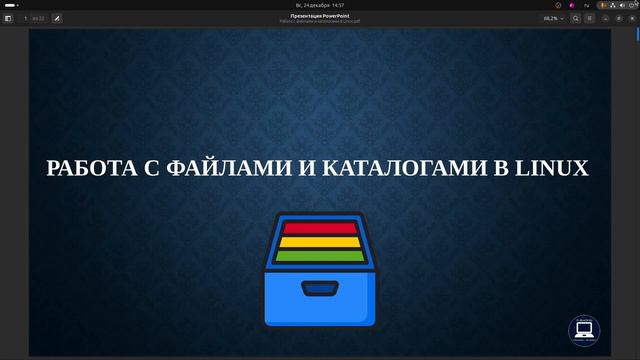Viewport: 640px width, 360px height.
Task: Open the hamburger main menu
Action: coord(589,18)
